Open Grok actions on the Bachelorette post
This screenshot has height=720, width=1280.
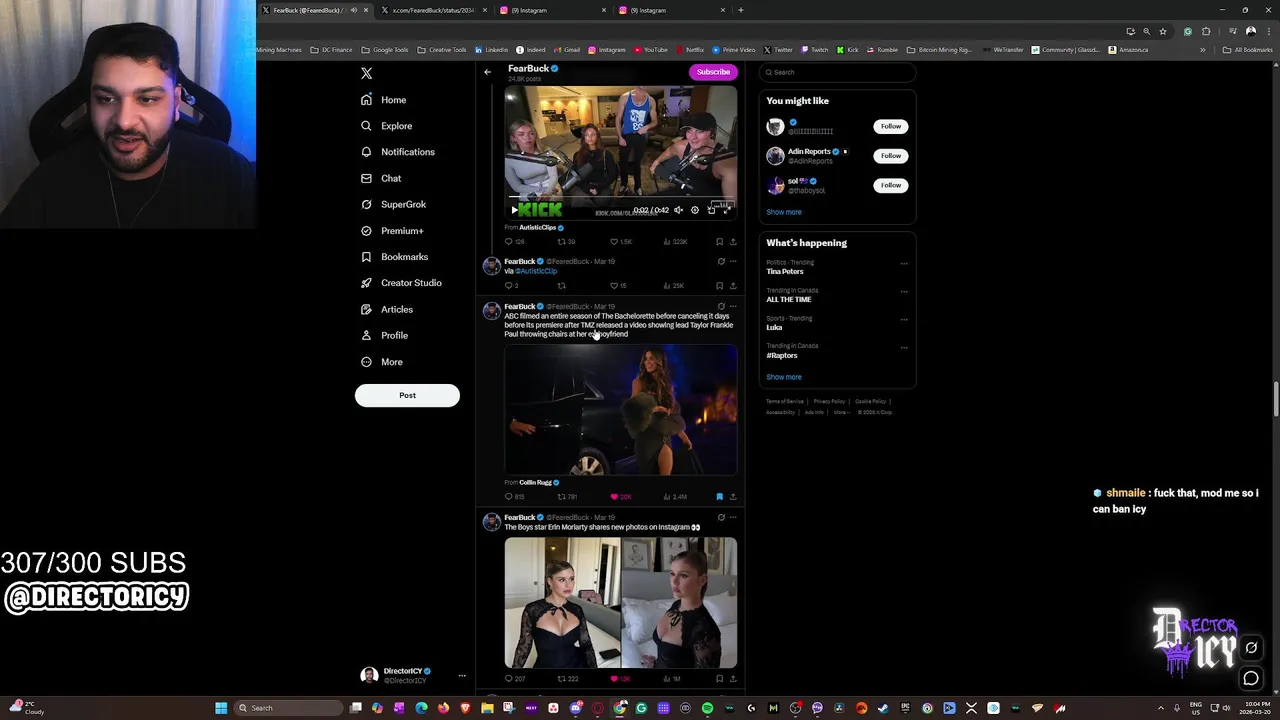click(721, 307)
